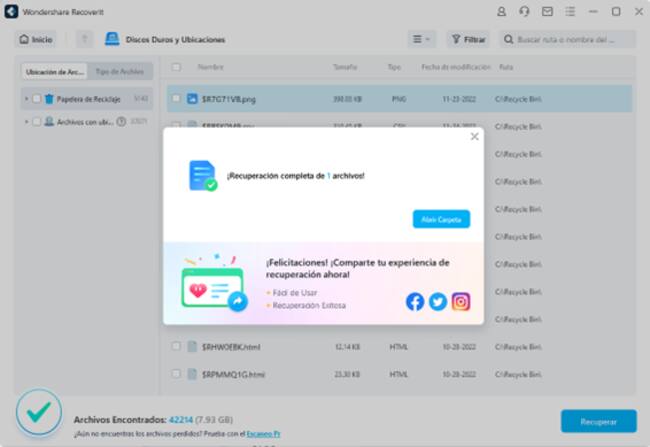This screenshot has height=447, width=650.
Task: Click the mail envelope icon in title bar
Action: coord(547,11)
